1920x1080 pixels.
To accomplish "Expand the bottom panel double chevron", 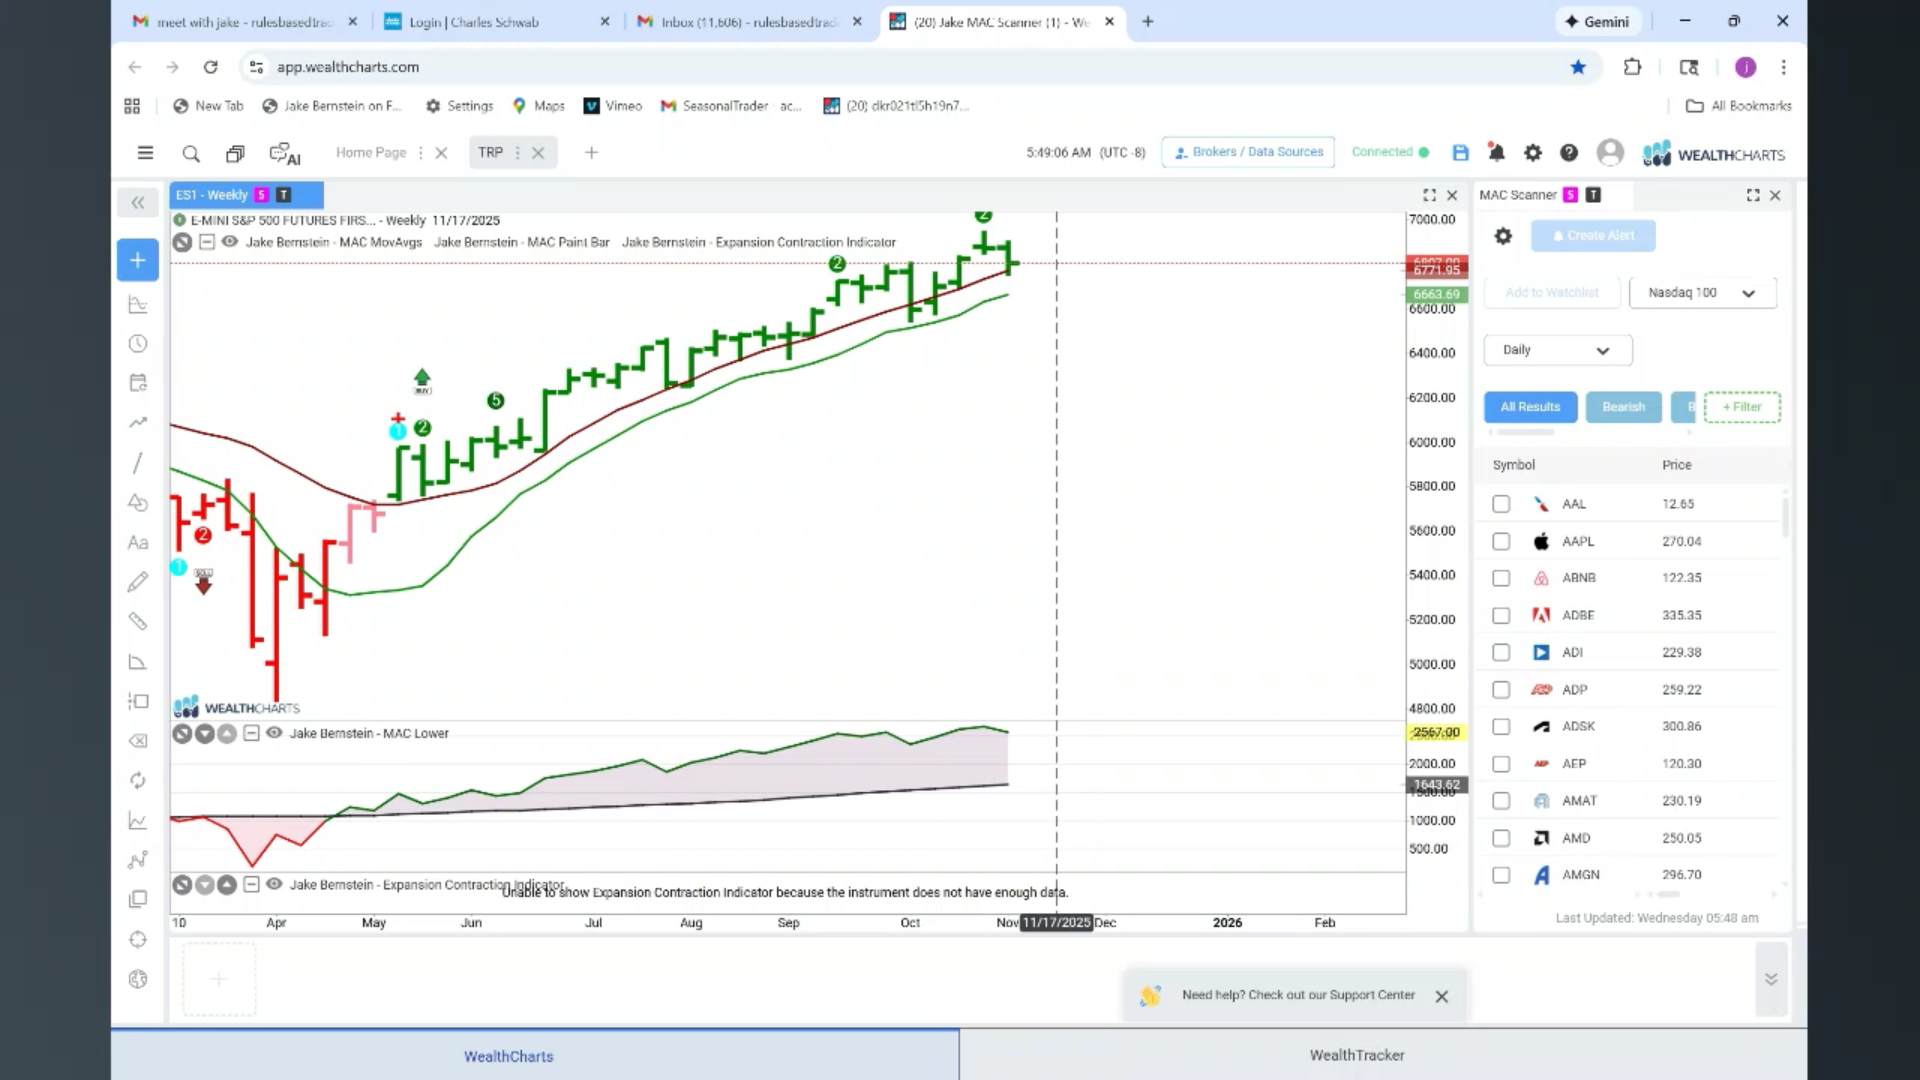I will [x=1771, y=979].
